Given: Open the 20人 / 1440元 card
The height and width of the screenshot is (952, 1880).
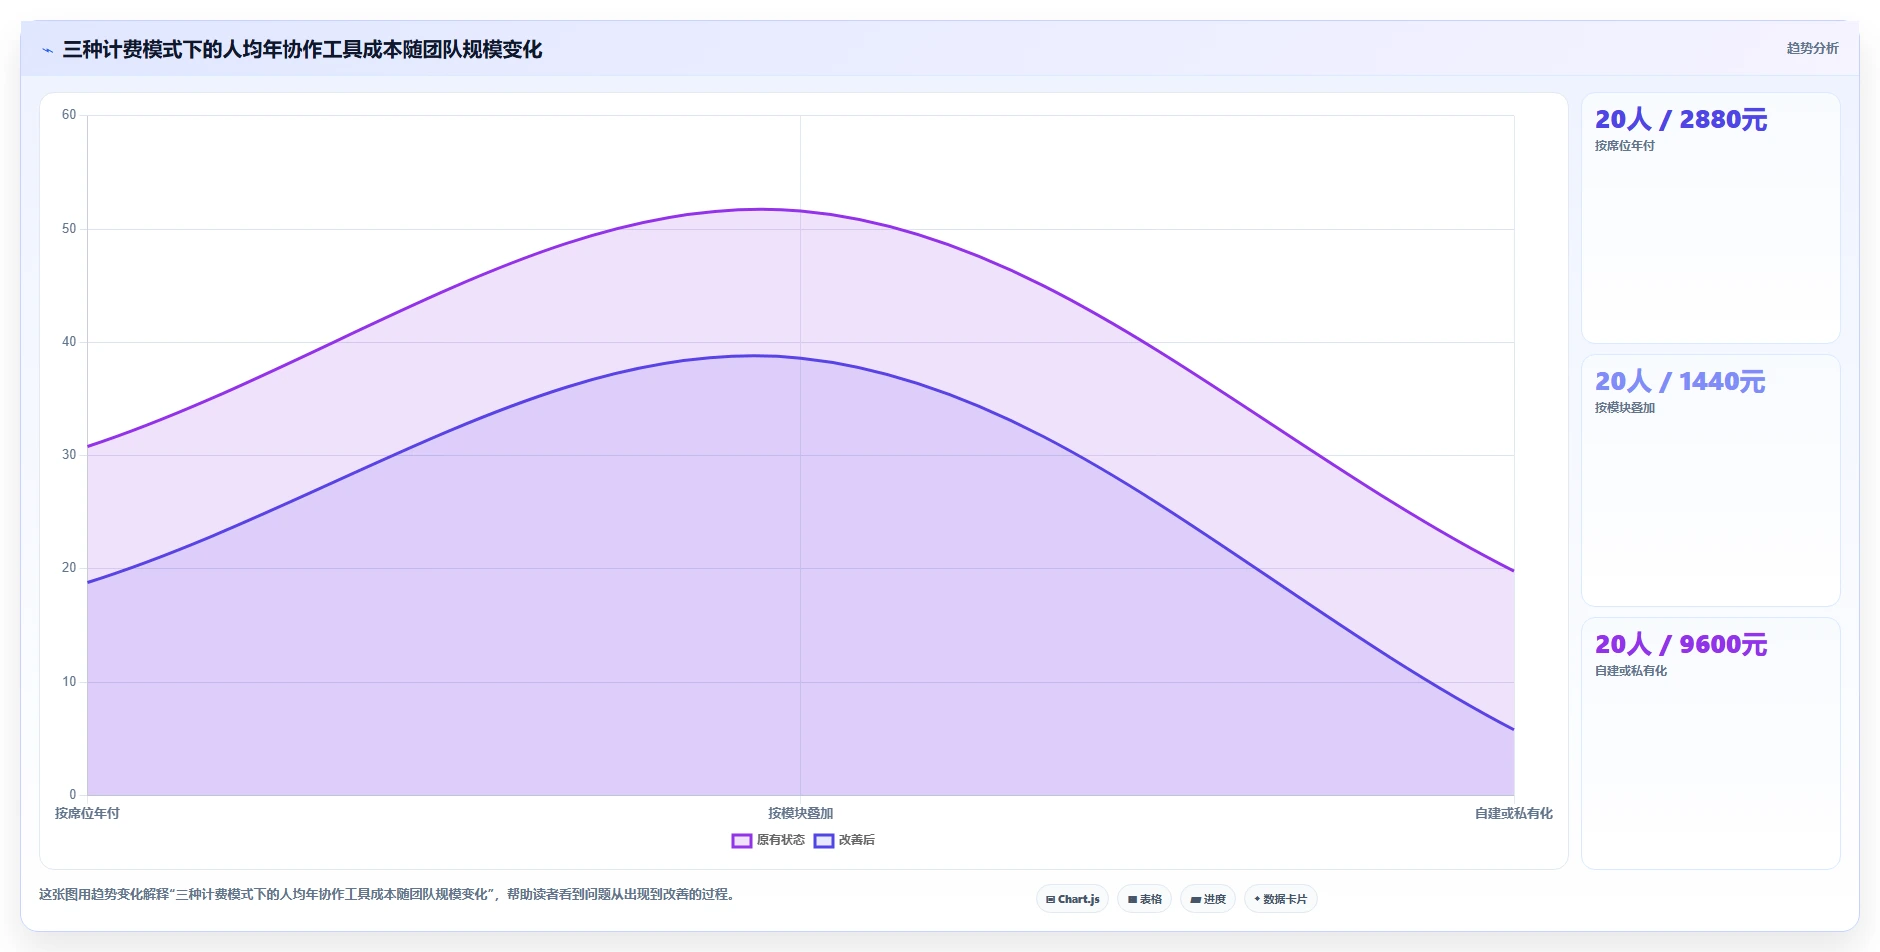Looking at the screenshot, I should [x=1710, y=480].
